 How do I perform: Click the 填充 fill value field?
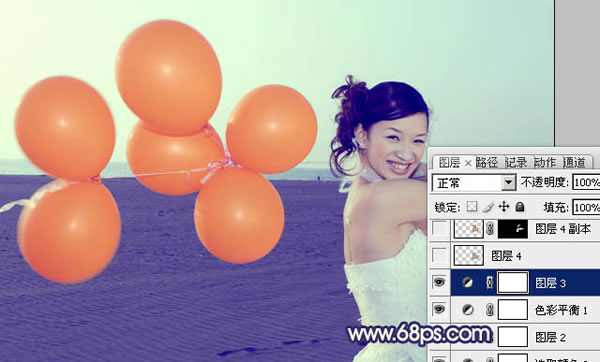click(x=586, y=207)
